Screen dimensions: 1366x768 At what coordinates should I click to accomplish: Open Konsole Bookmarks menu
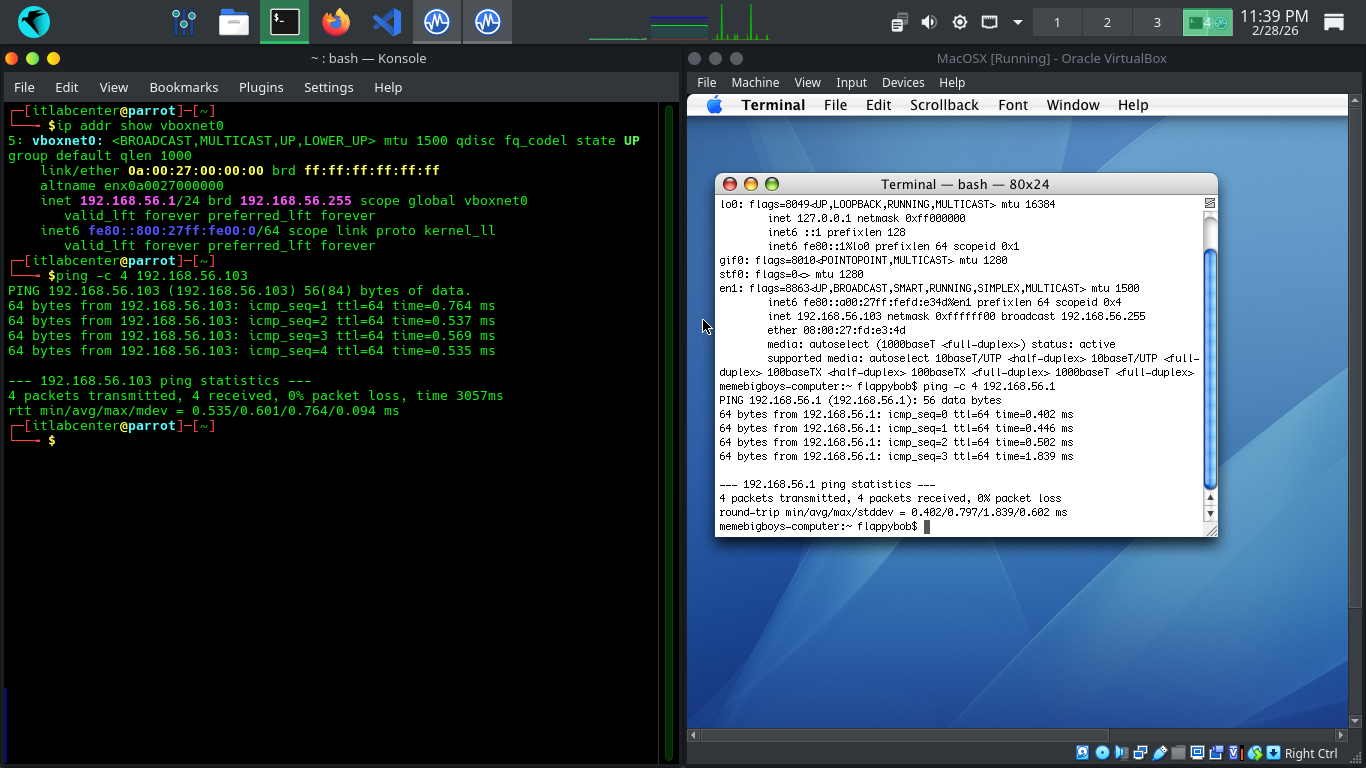[183, 87]
